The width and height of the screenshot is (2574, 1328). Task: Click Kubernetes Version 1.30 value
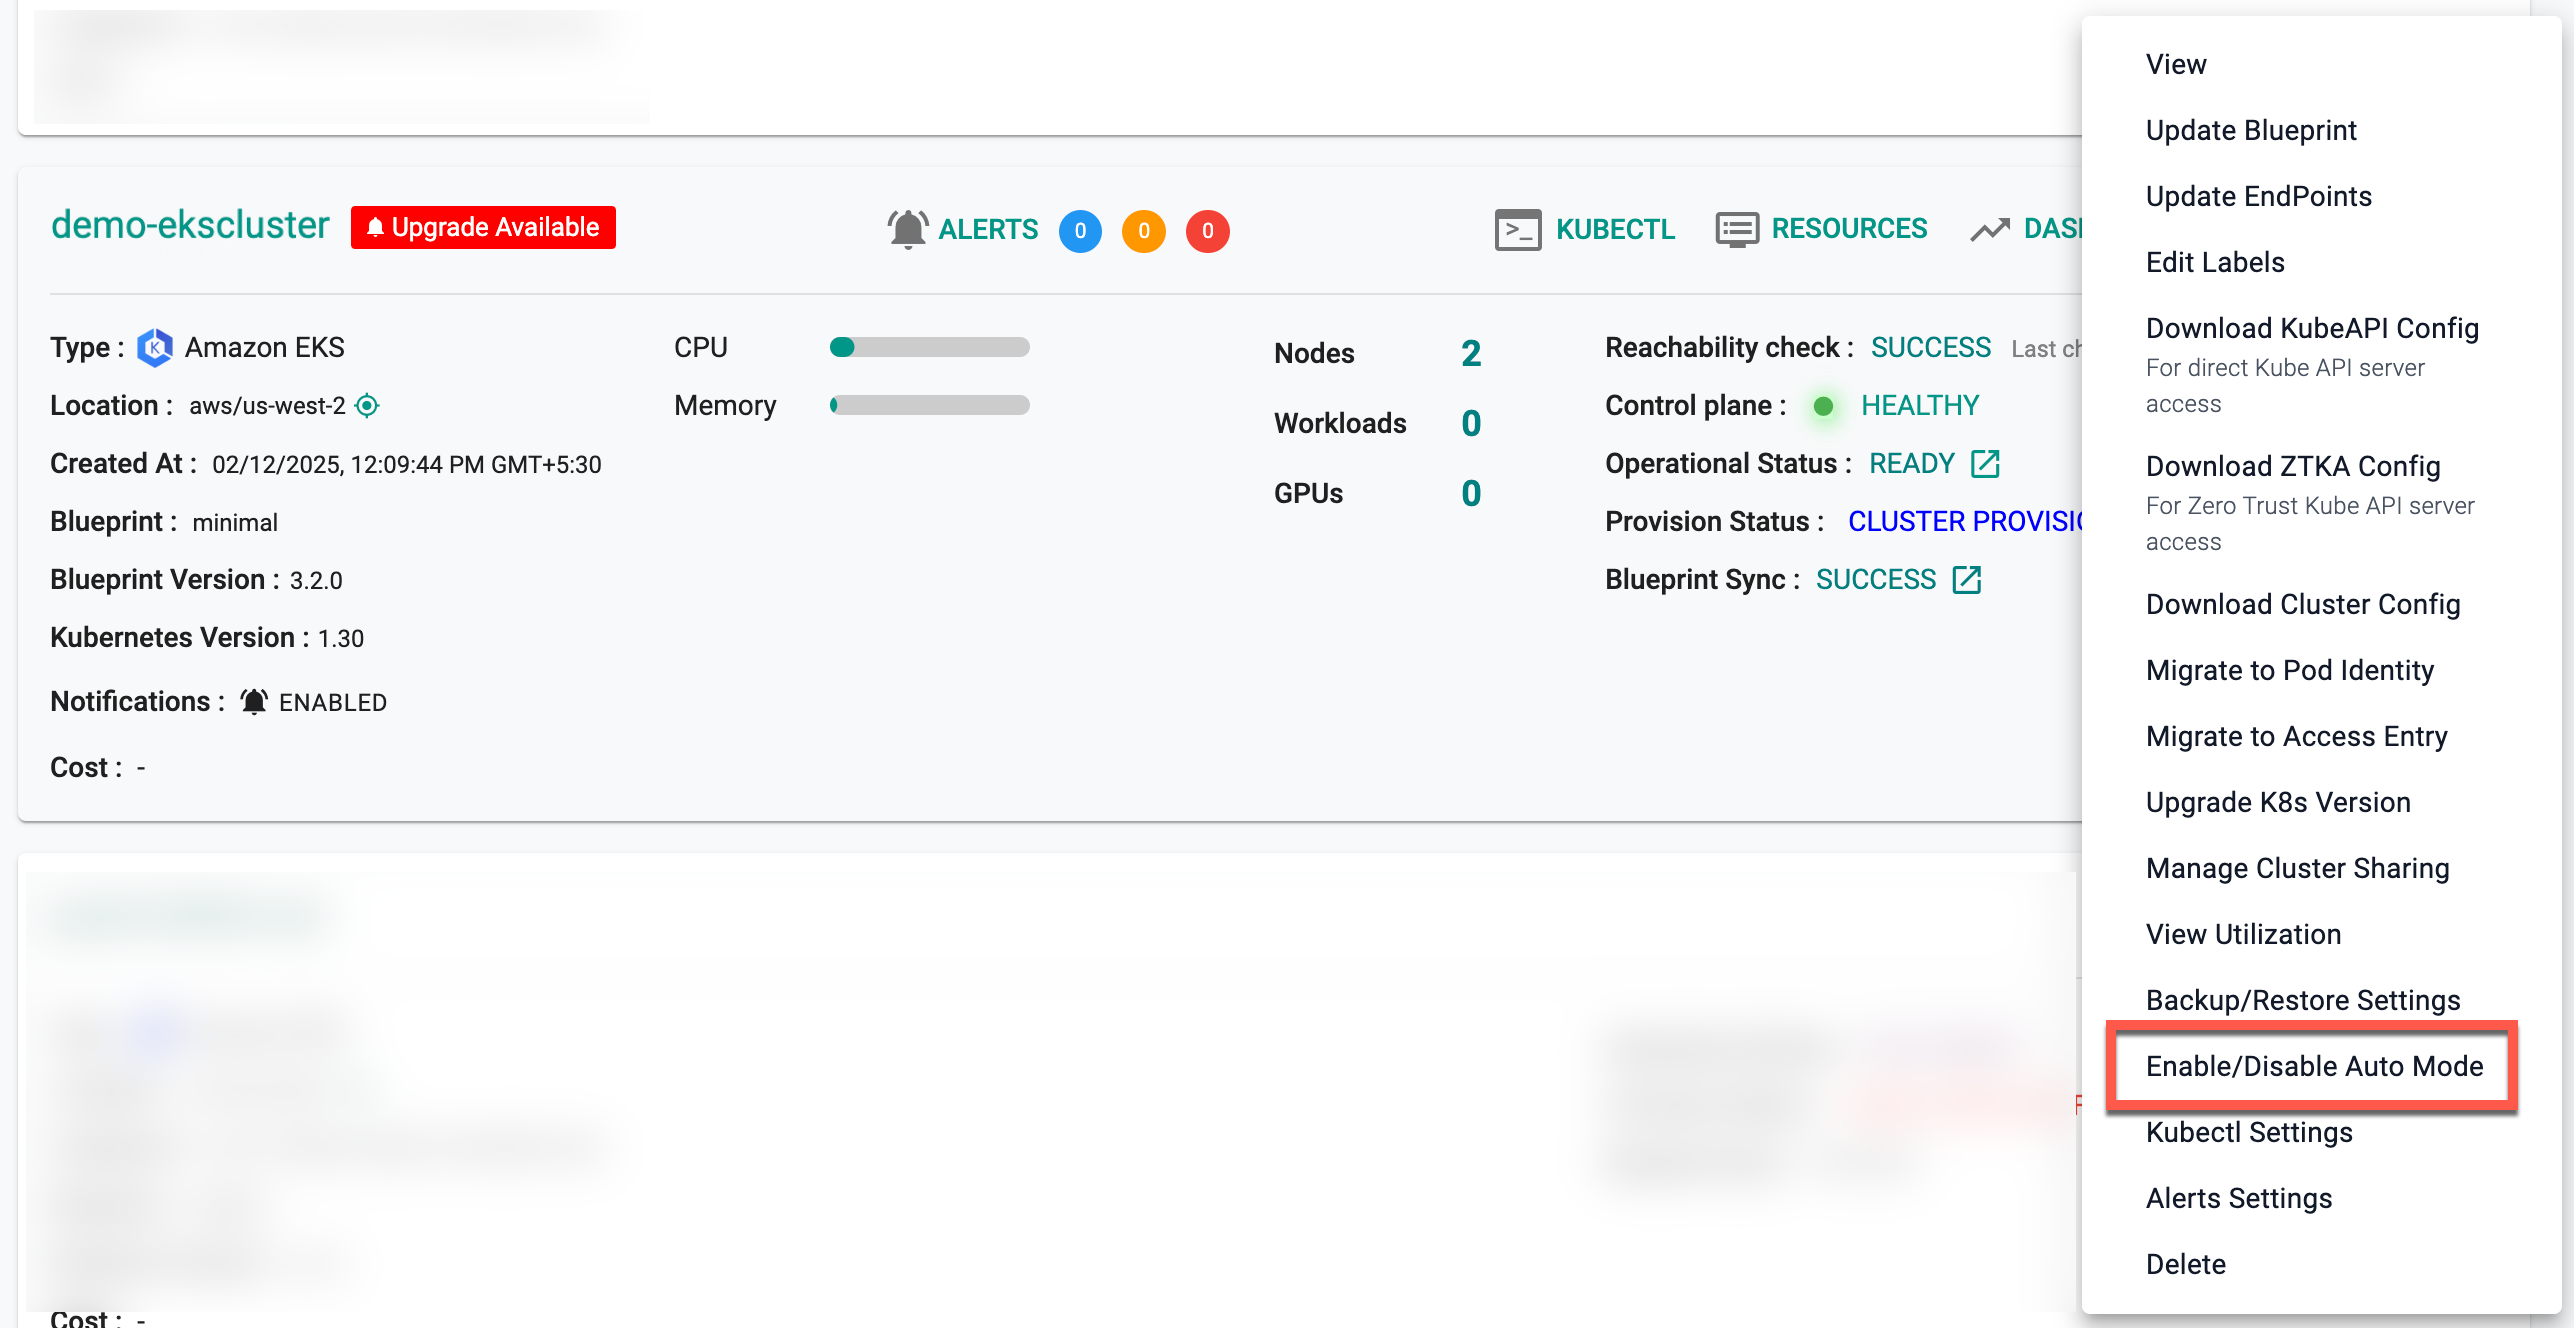[x=341, y=638]
